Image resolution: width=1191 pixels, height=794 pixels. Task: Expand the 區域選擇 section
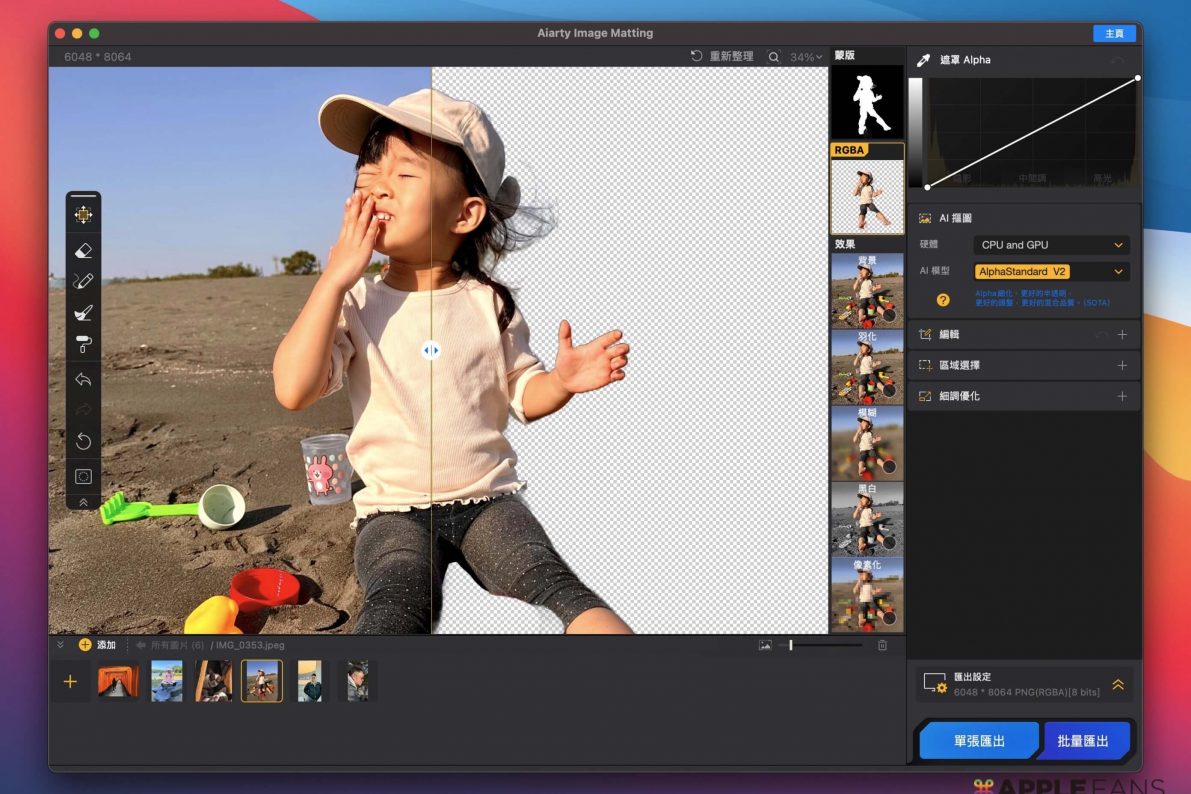tap(1122, 366)
